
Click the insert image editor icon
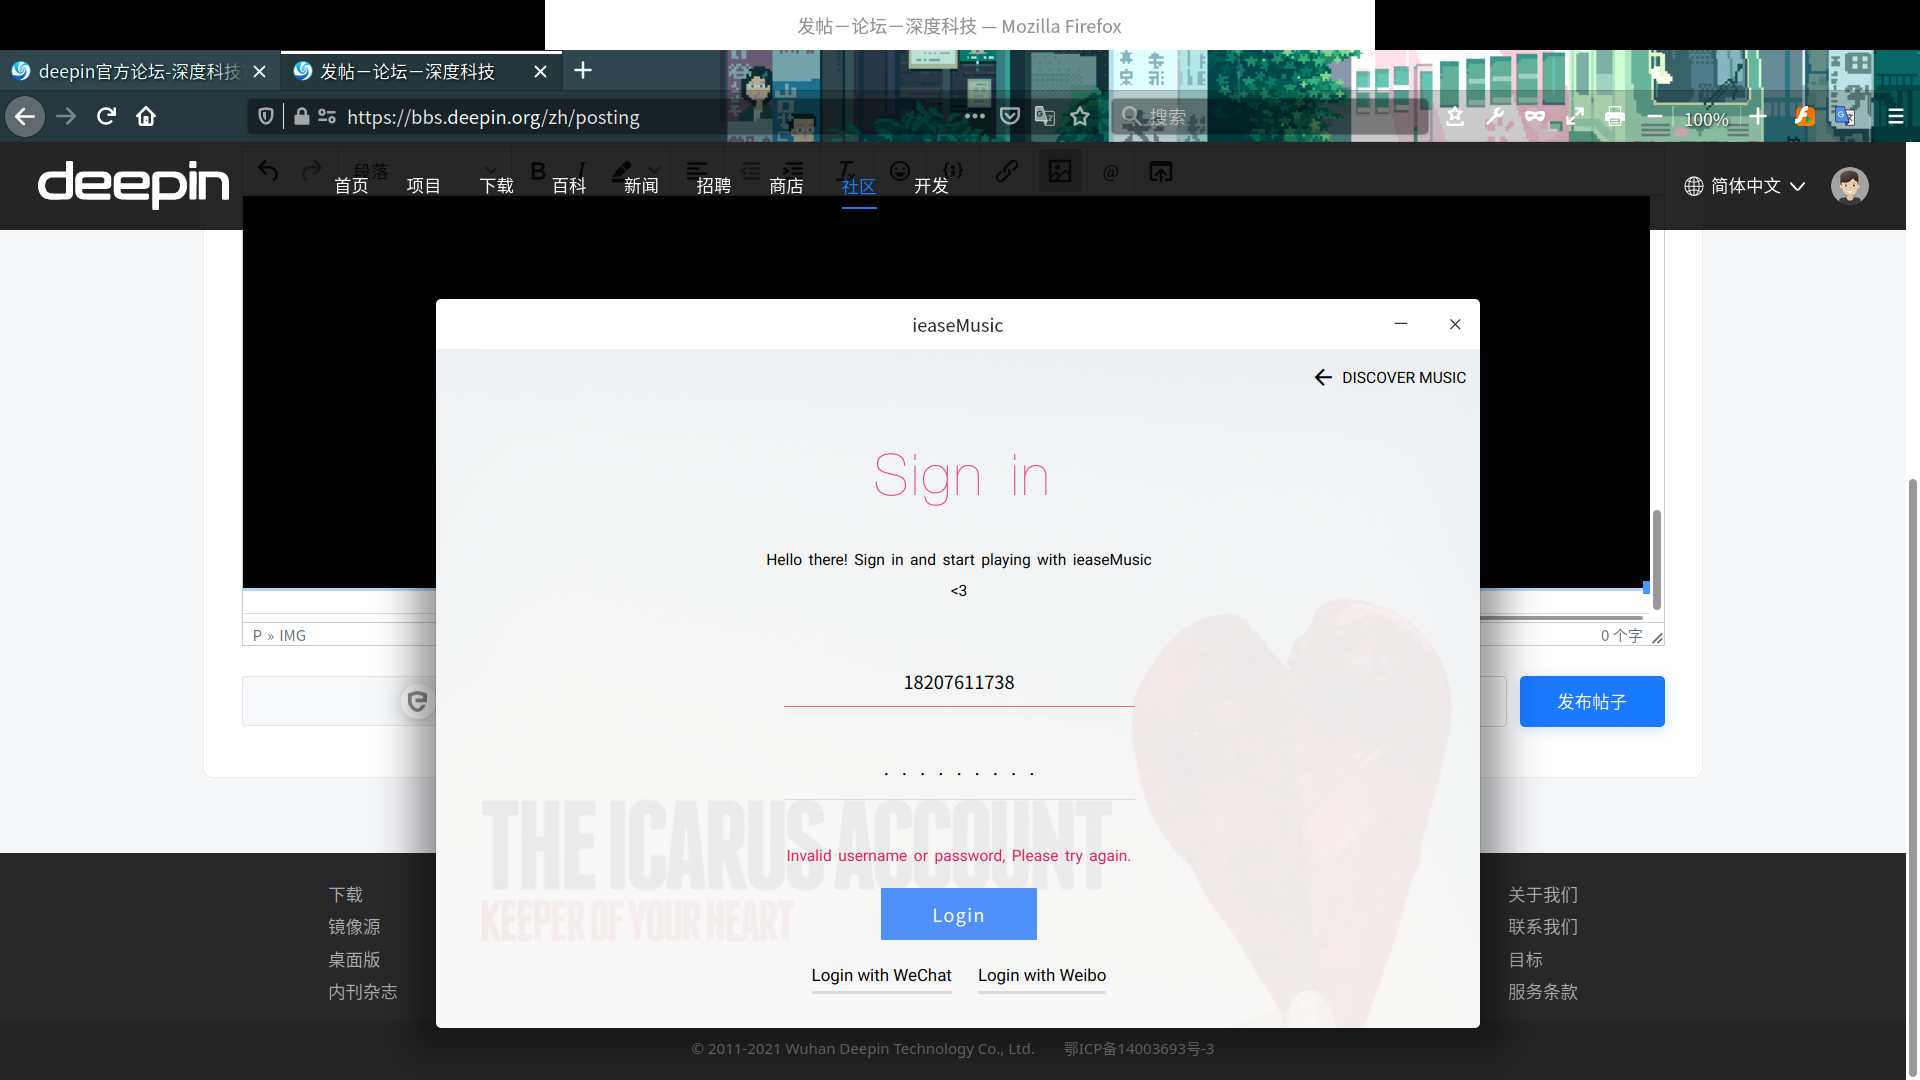coord(1060,171)
